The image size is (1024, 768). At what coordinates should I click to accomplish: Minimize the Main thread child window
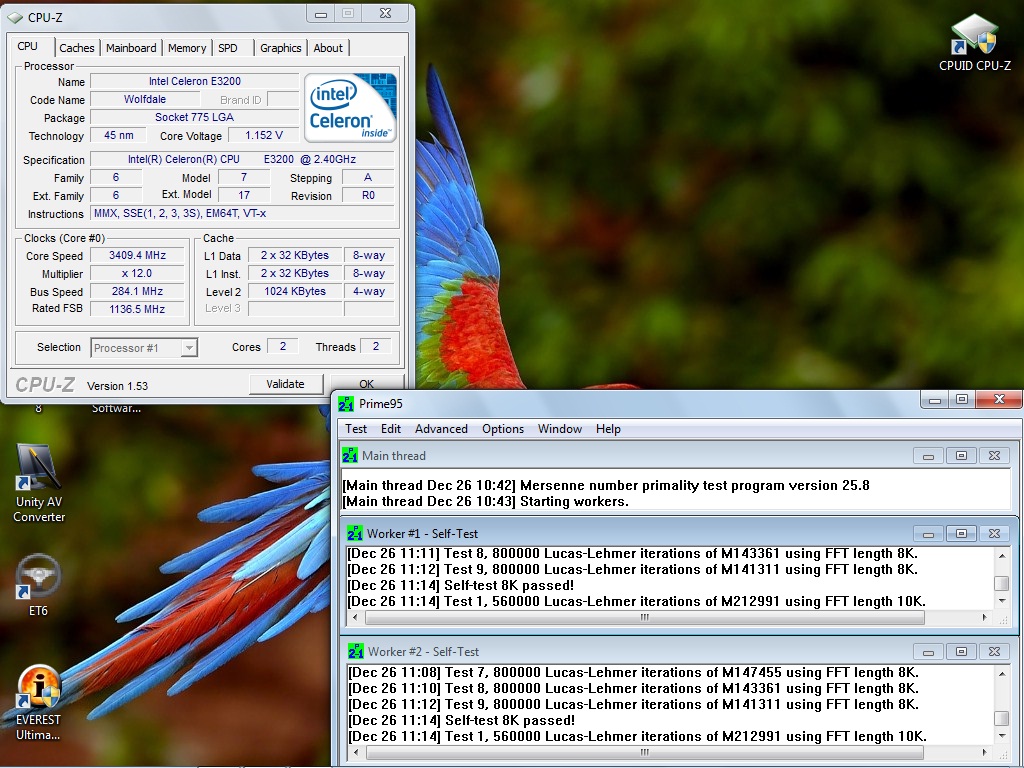(x=928, y=456)
